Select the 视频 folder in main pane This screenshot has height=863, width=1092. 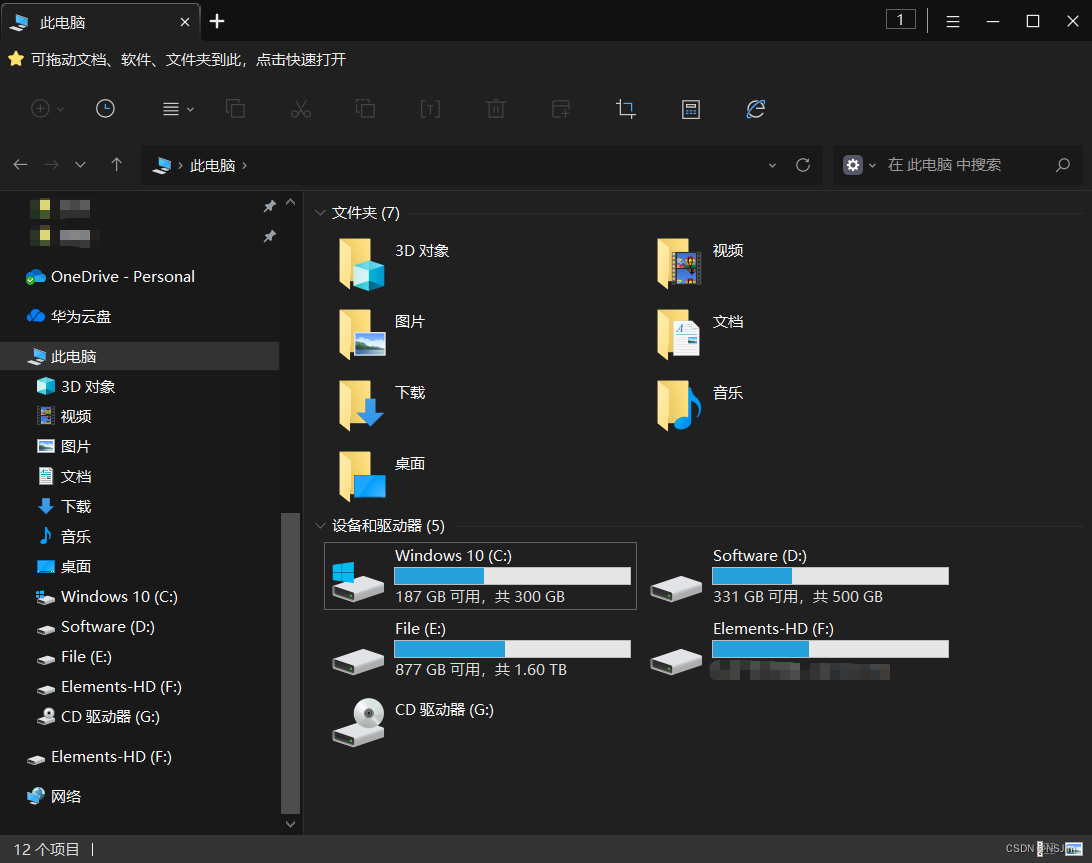point(700,264)
